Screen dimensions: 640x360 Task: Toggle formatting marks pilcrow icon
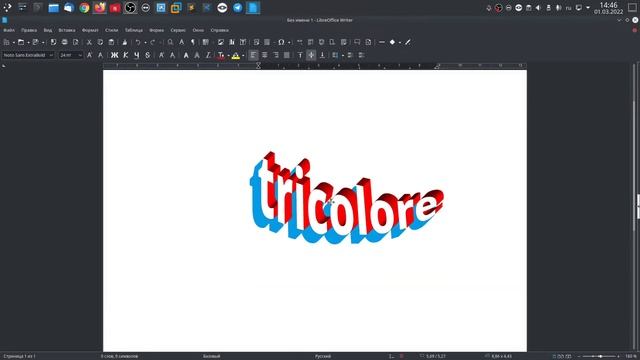pos(193,42)
